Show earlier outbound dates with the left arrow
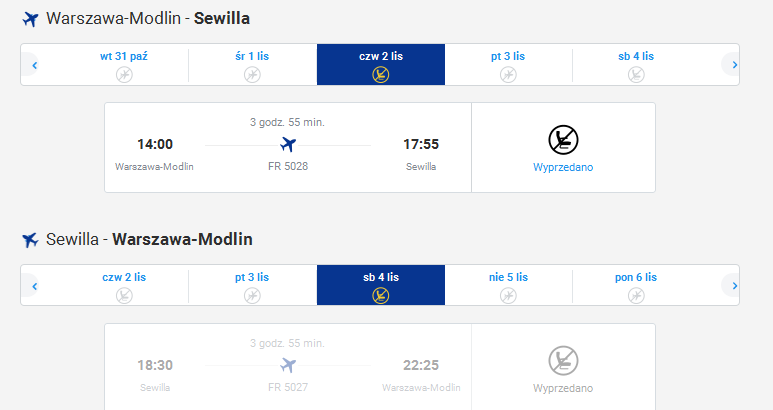 point(34,65)
